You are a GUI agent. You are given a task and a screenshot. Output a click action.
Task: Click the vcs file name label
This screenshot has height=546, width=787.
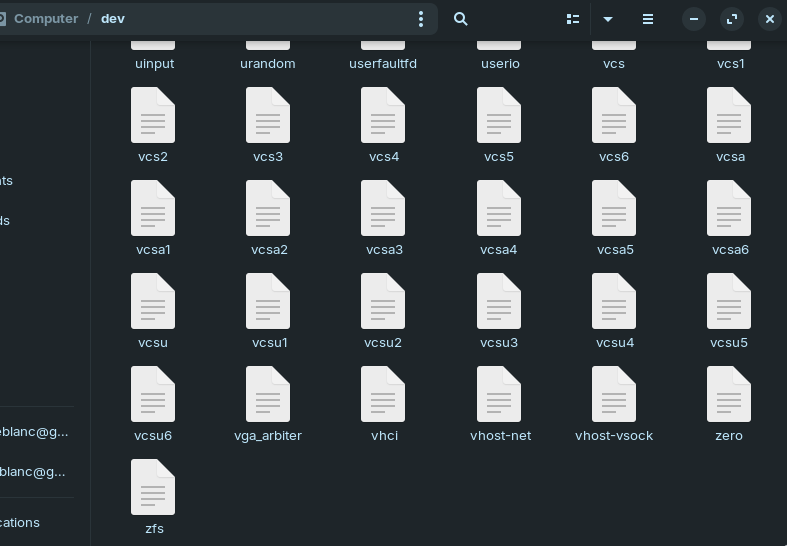(614, 64)
